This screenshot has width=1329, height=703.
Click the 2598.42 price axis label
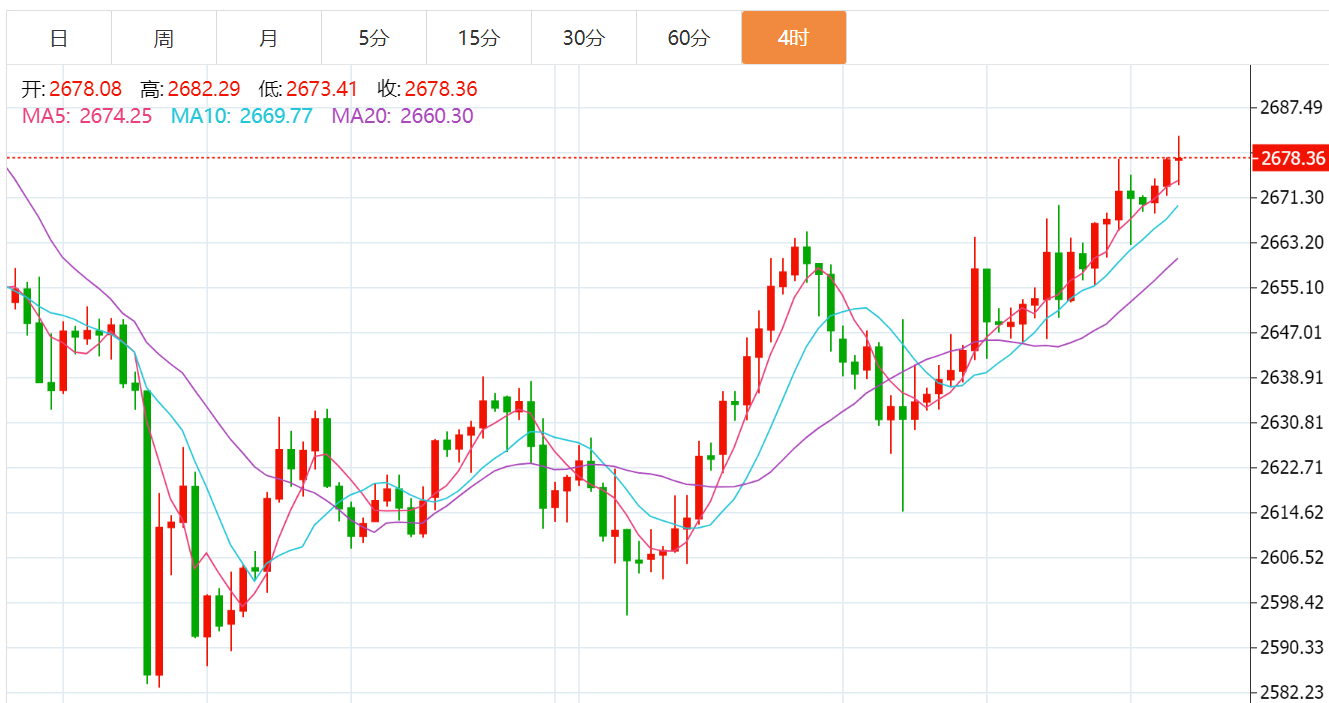[x=1293, y=602]
